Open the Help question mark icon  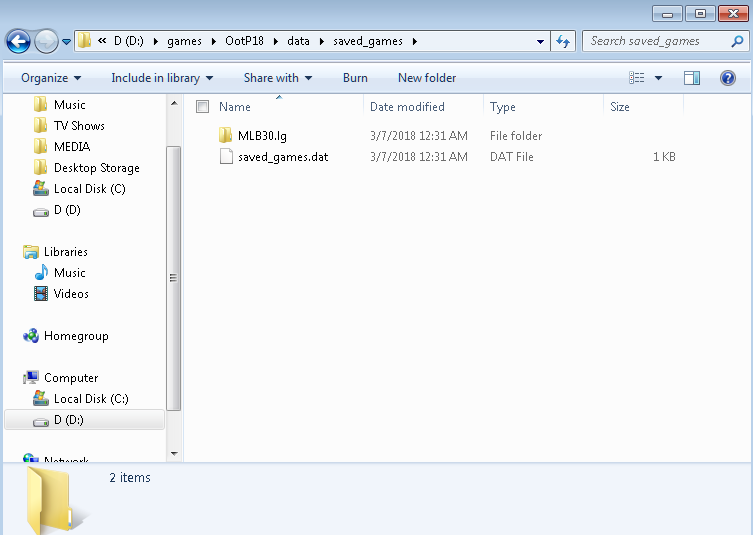click(727, 78)
